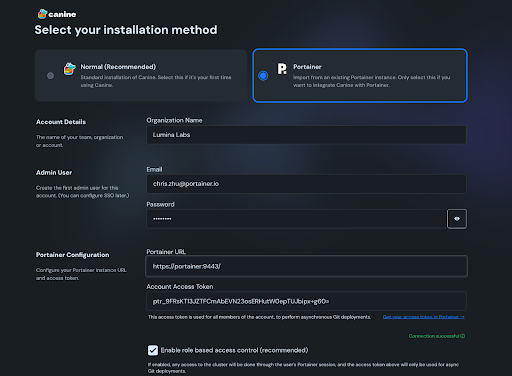Click the 'Connection successful' status text
This screenshot has width=512, height=376.
[x=434, y=336]
